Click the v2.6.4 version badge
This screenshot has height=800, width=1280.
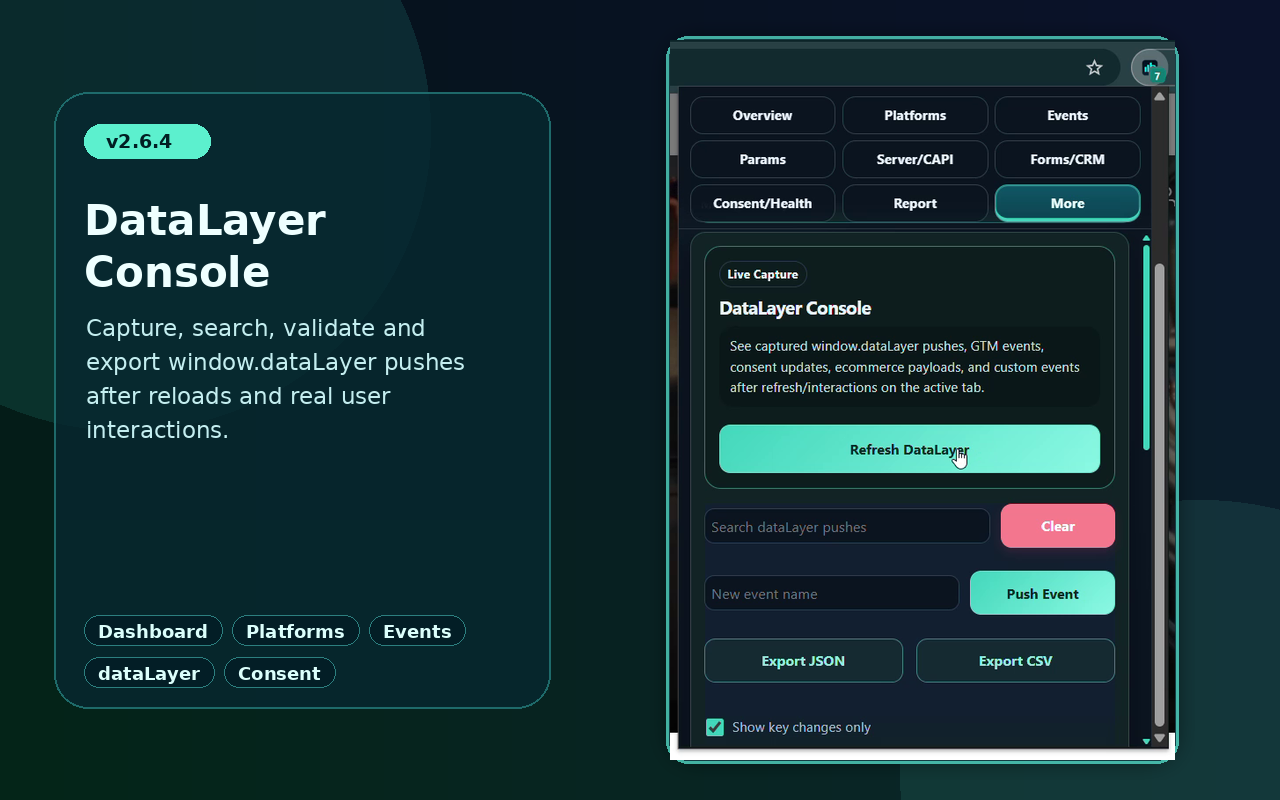pyautogui.click(x=147, y=141)
